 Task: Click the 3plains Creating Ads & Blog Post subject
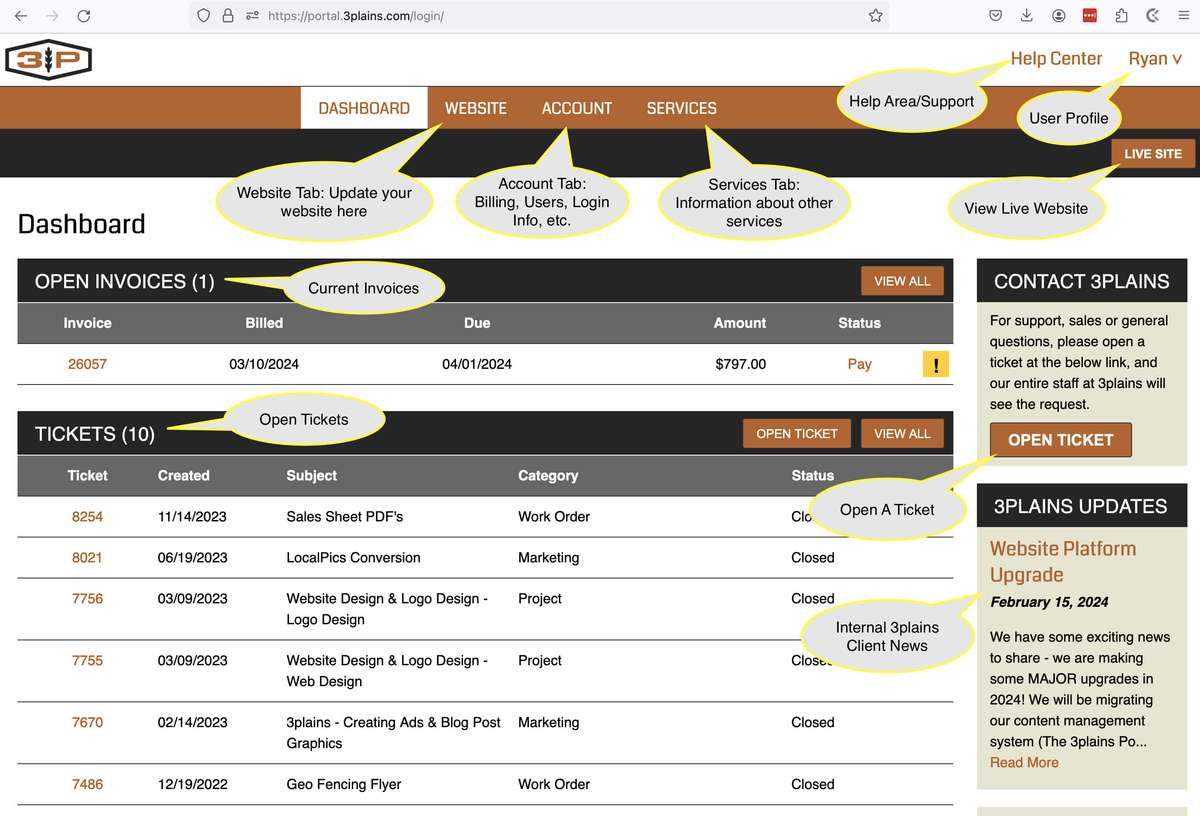[x=394, y=733]
